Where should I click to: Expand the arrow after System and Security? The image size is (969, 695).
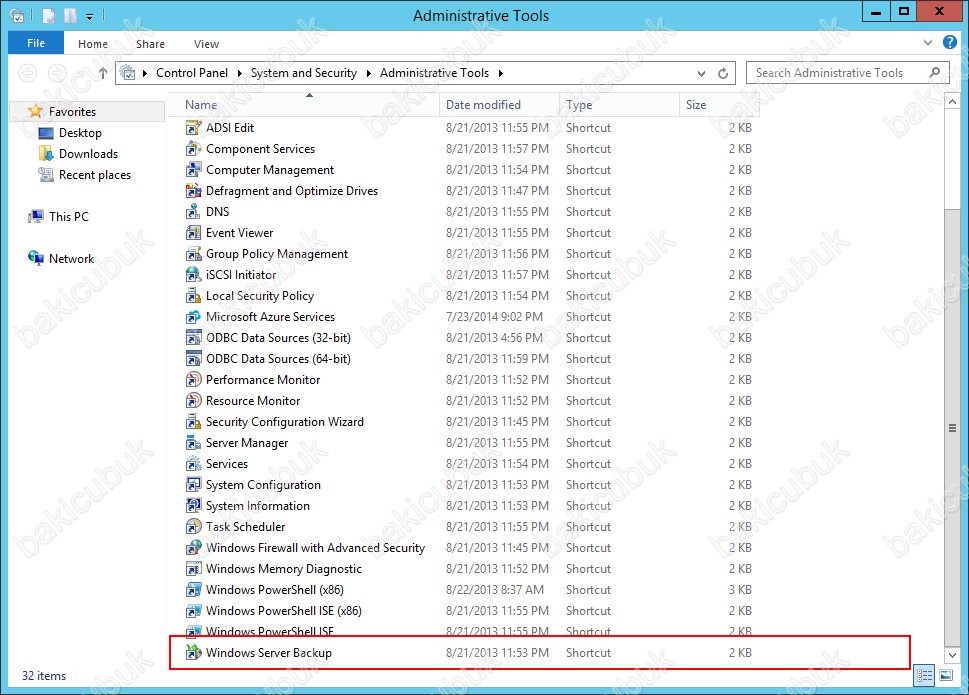click(368, 74)
